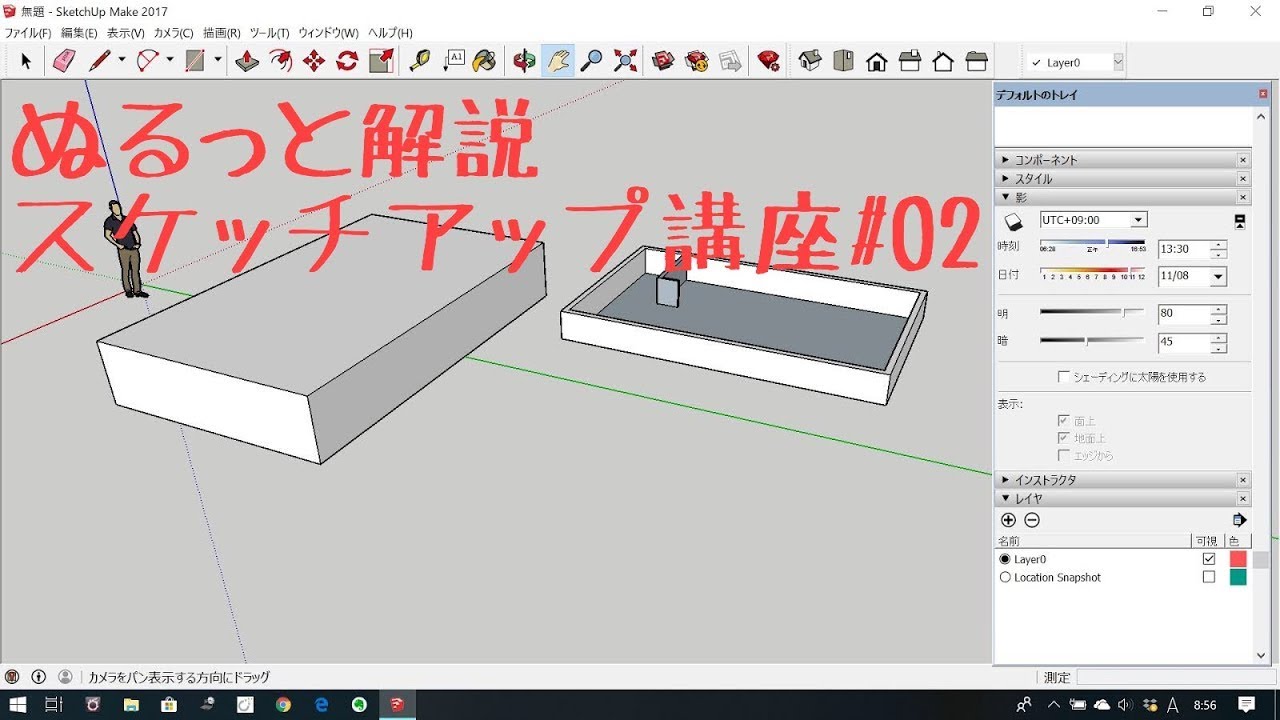The width and height of the screenshot is (1280, 720).
Task: Show the Location Snapshot layer
Action: coord(1209,577)
